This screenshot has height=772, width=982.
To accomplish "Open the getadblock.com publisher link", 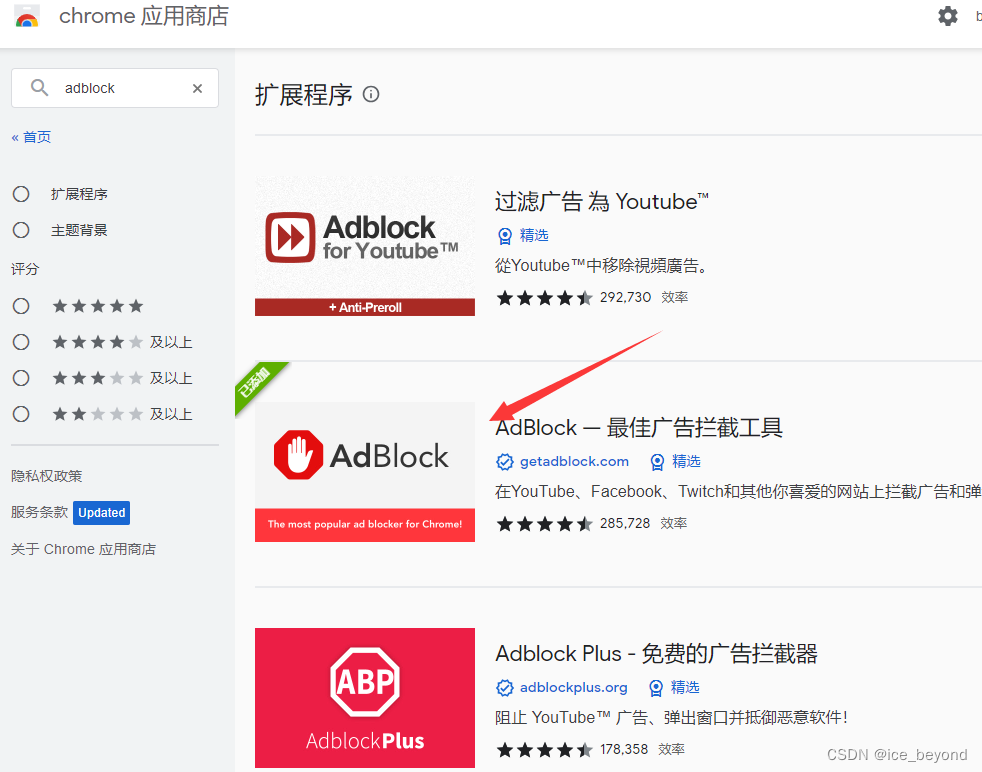I will tap(574, 461).
